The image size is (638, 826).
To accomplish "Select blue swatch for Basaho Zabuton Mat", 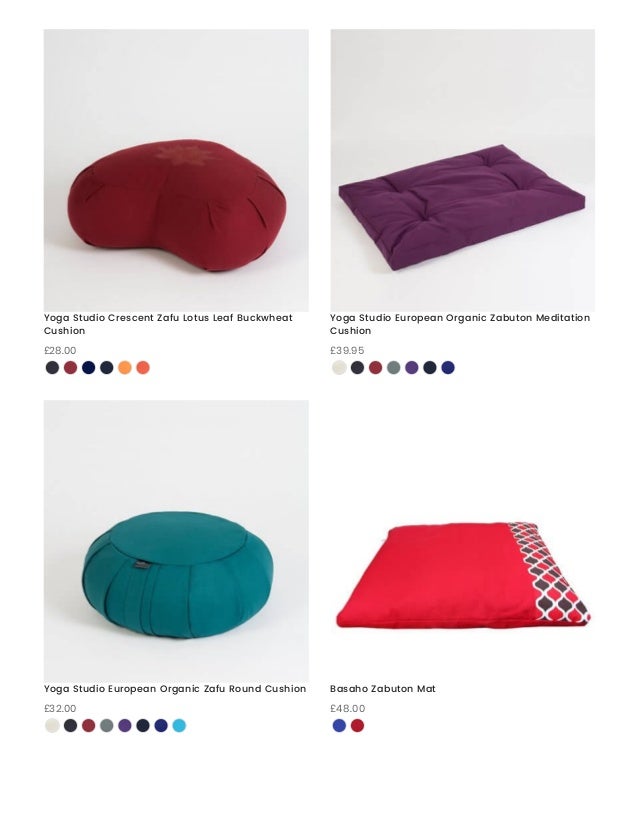I will (339, 725).
